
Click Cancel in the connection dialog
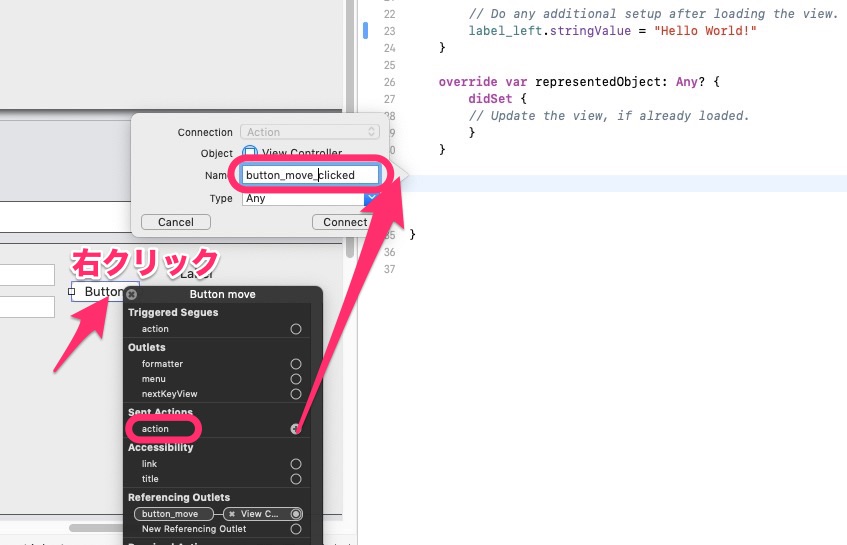click(x=176, y=222)
